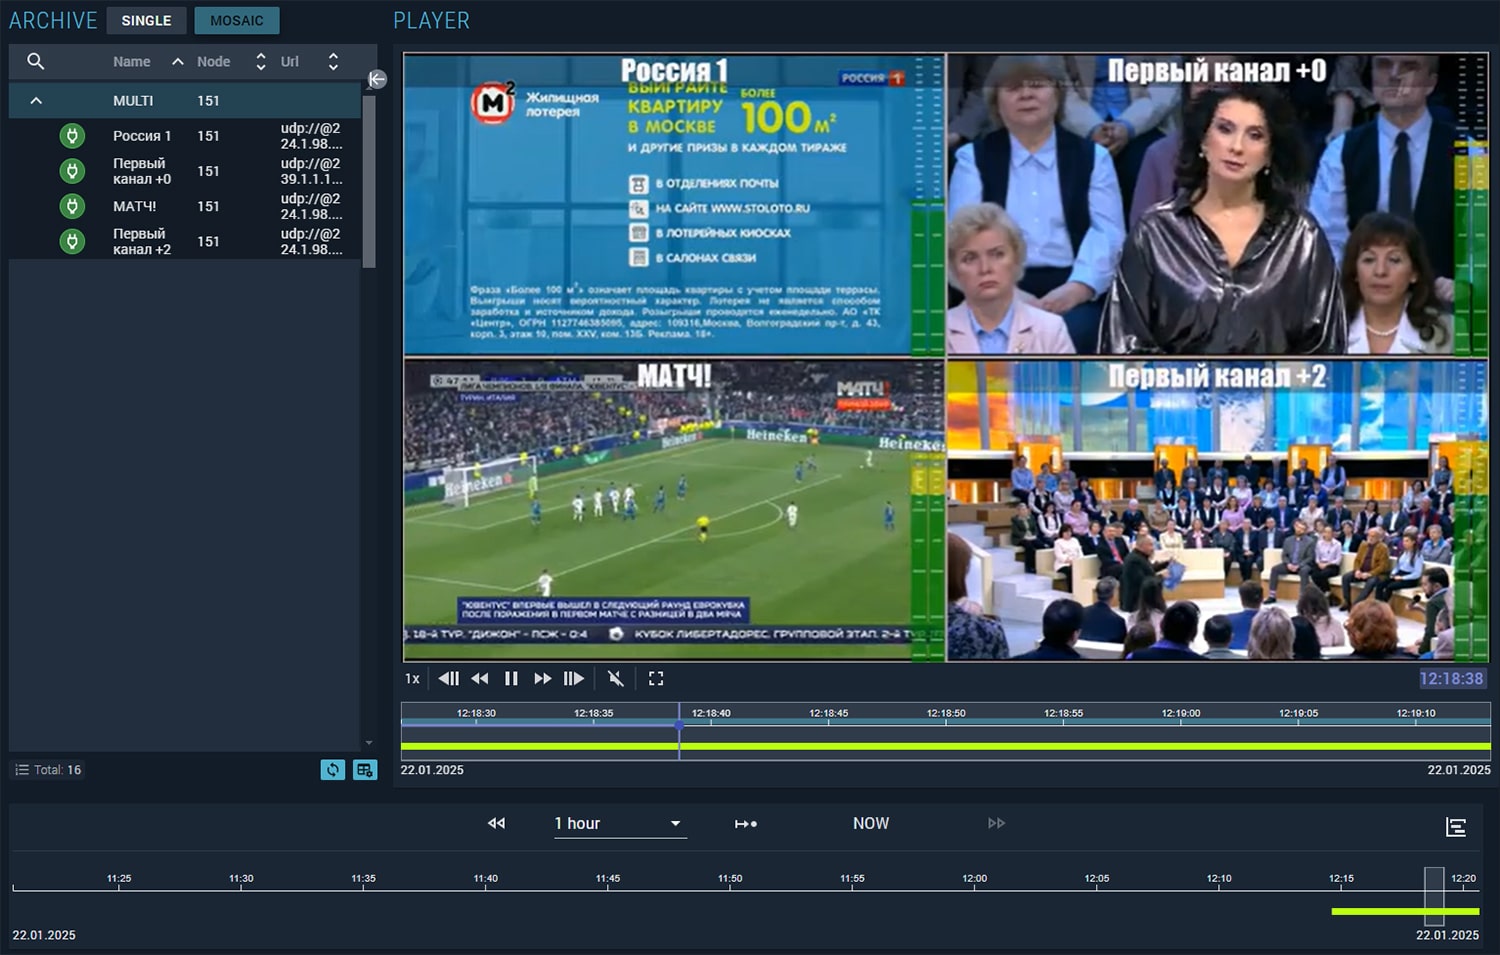Step one frame forward
This screenshot has height=955, width=1500.
tap(573, 678)
